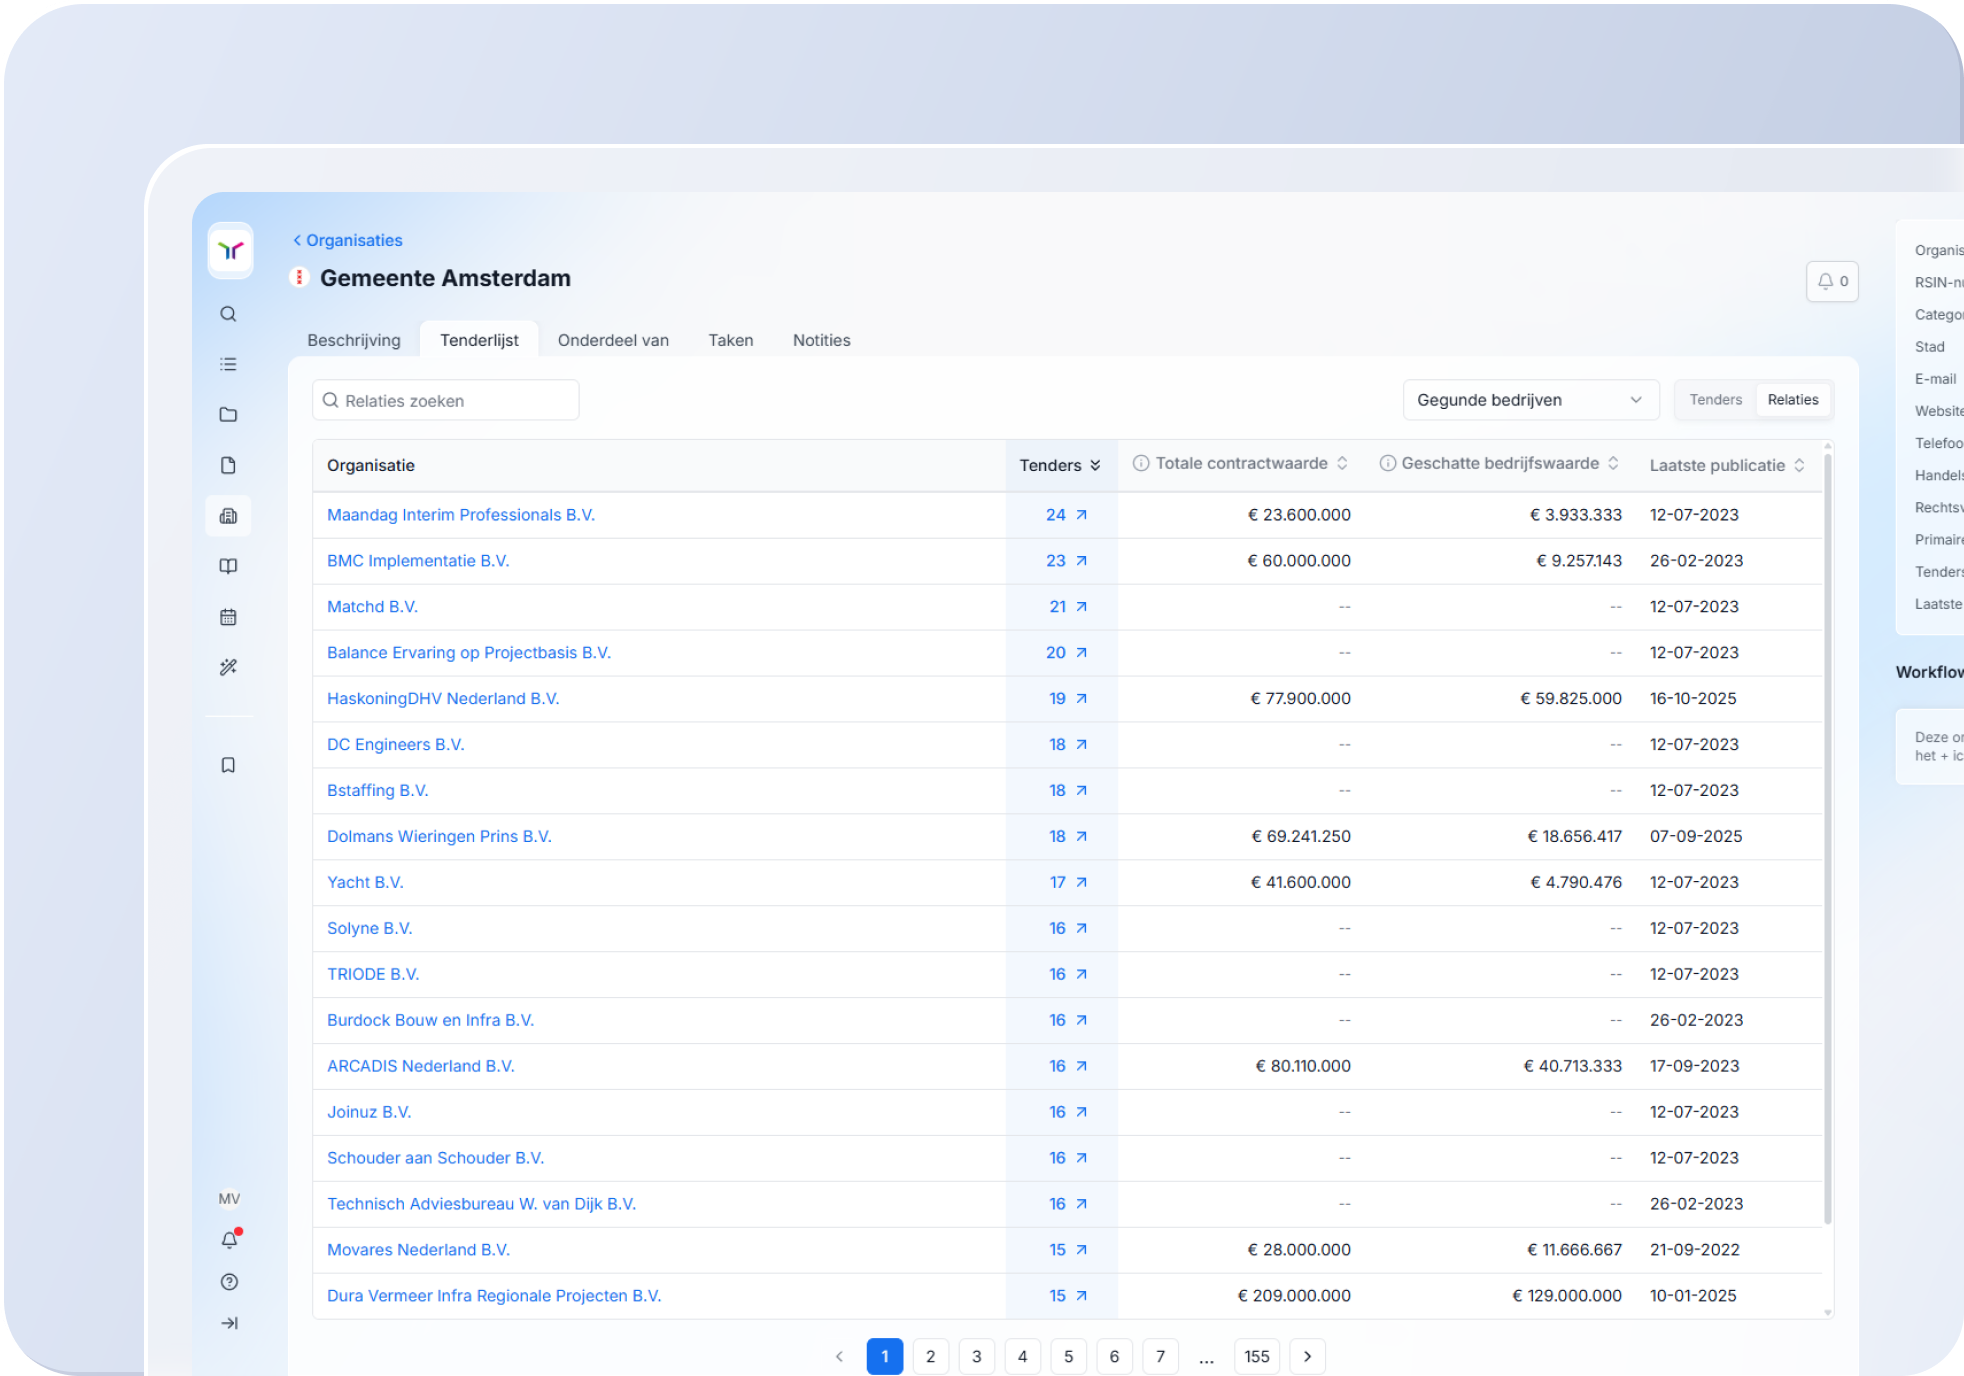Open the folder icon in the sidebar

(229, 414)
